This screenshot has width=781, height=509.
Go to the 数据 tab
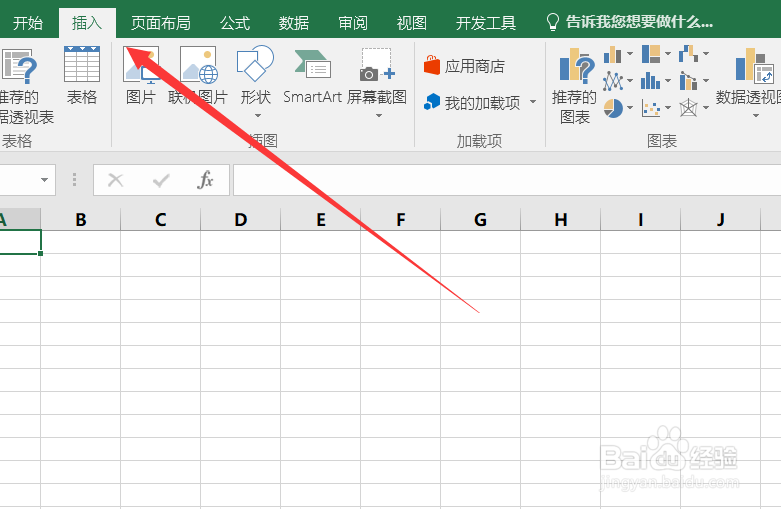294,23
